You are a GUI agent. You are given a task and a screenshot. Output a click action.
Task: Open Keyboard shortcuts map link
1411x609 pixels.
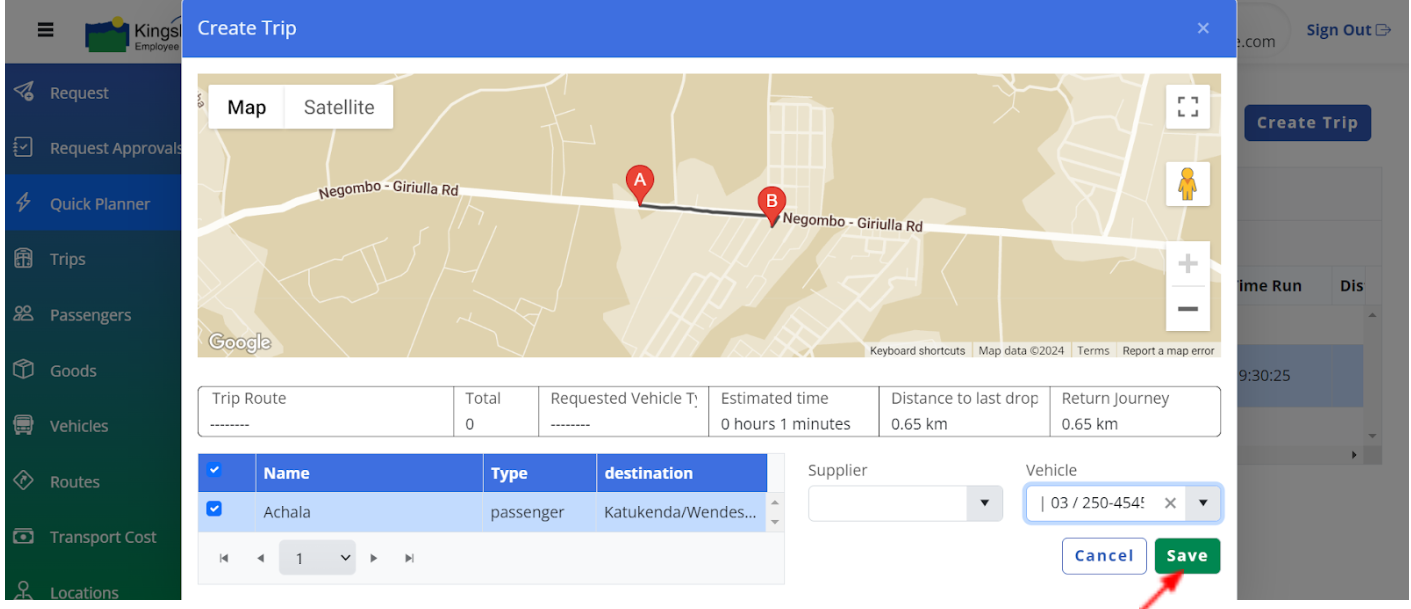[x=917, y=351]
